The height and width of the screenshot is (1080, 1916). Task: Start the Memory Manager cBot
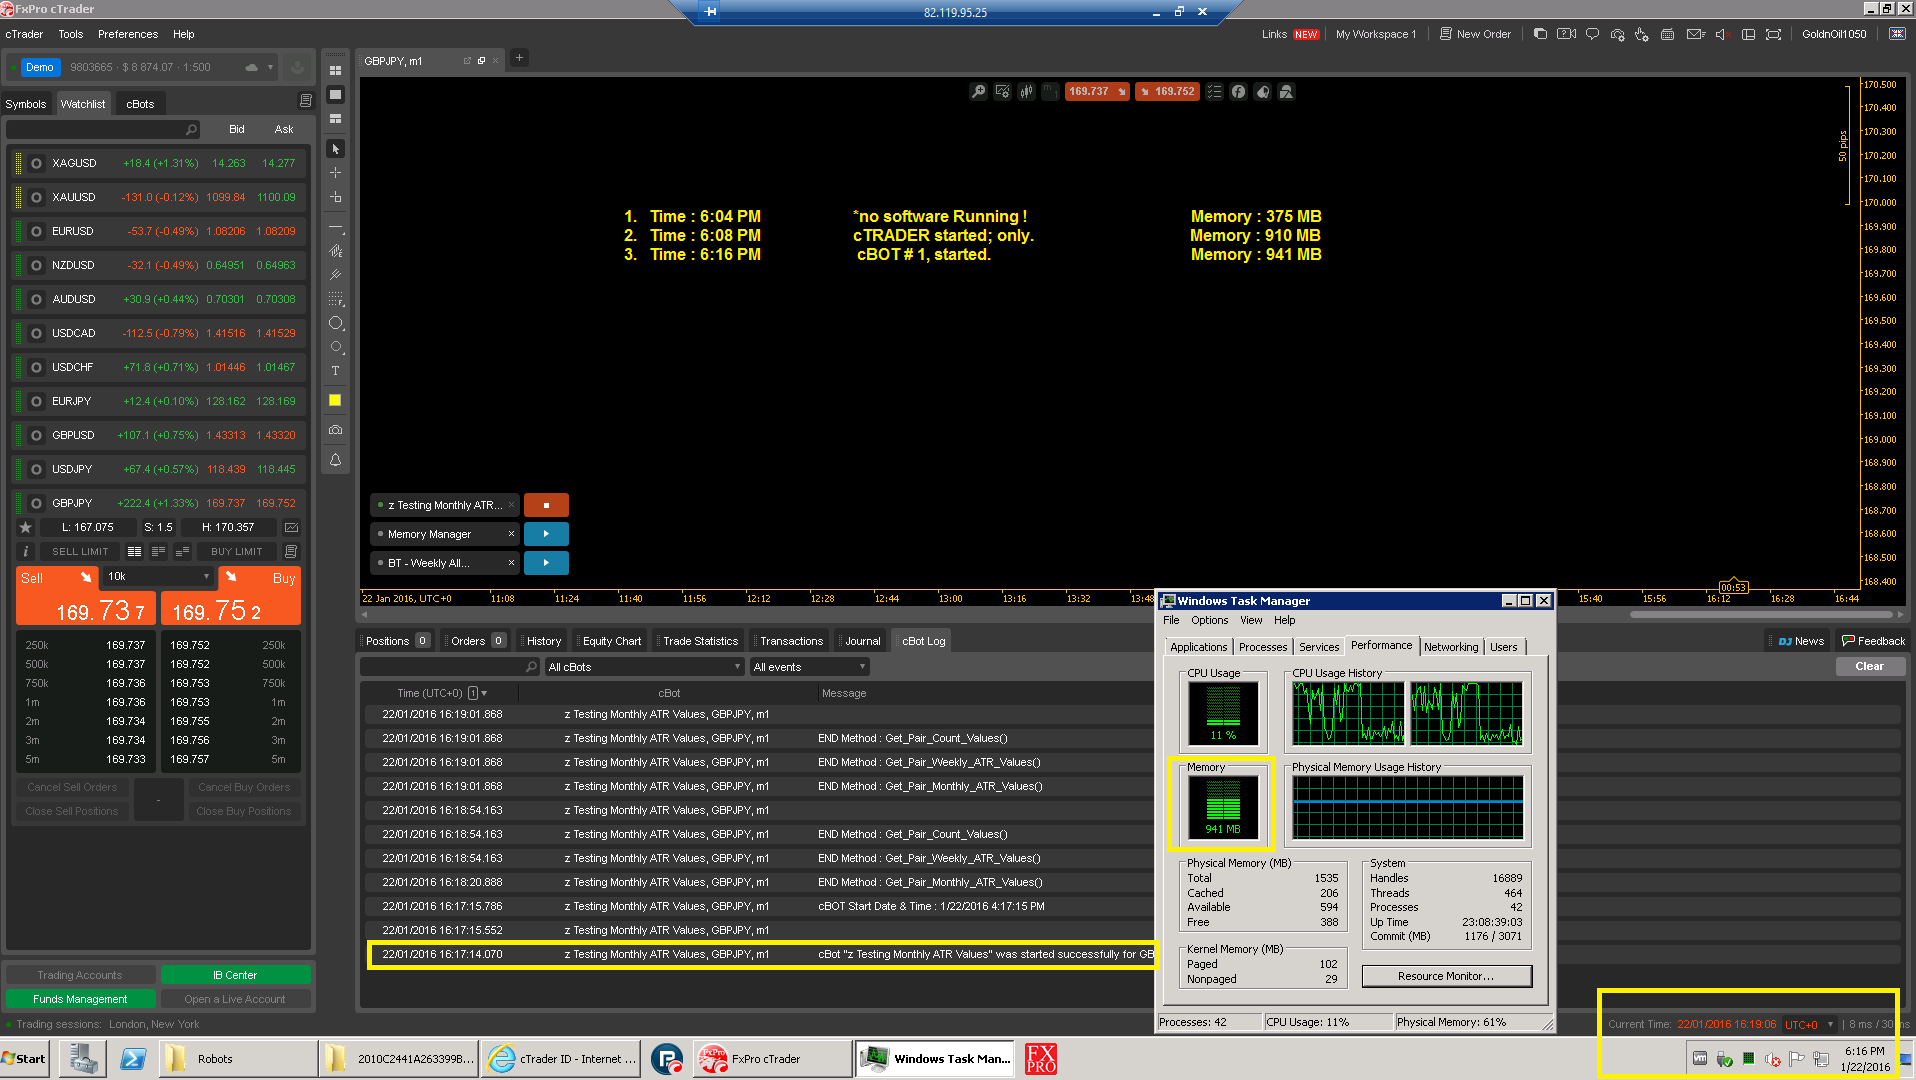tap(546, 534)
